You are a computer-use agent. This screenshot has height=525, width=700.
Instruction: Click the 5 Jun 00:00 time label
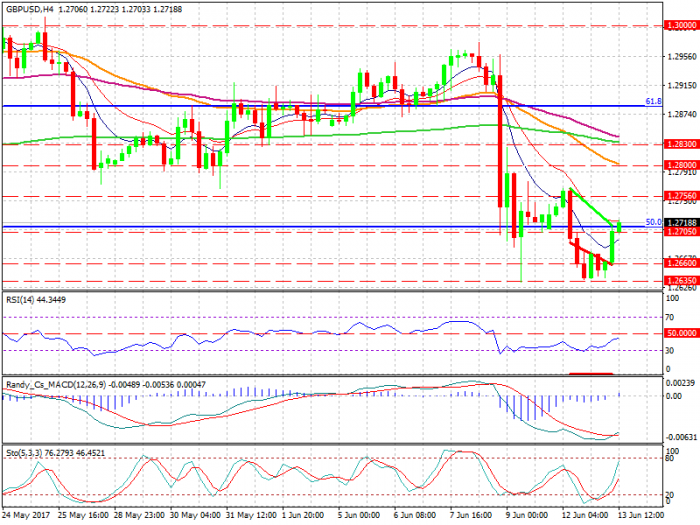(x=359, y=515)
